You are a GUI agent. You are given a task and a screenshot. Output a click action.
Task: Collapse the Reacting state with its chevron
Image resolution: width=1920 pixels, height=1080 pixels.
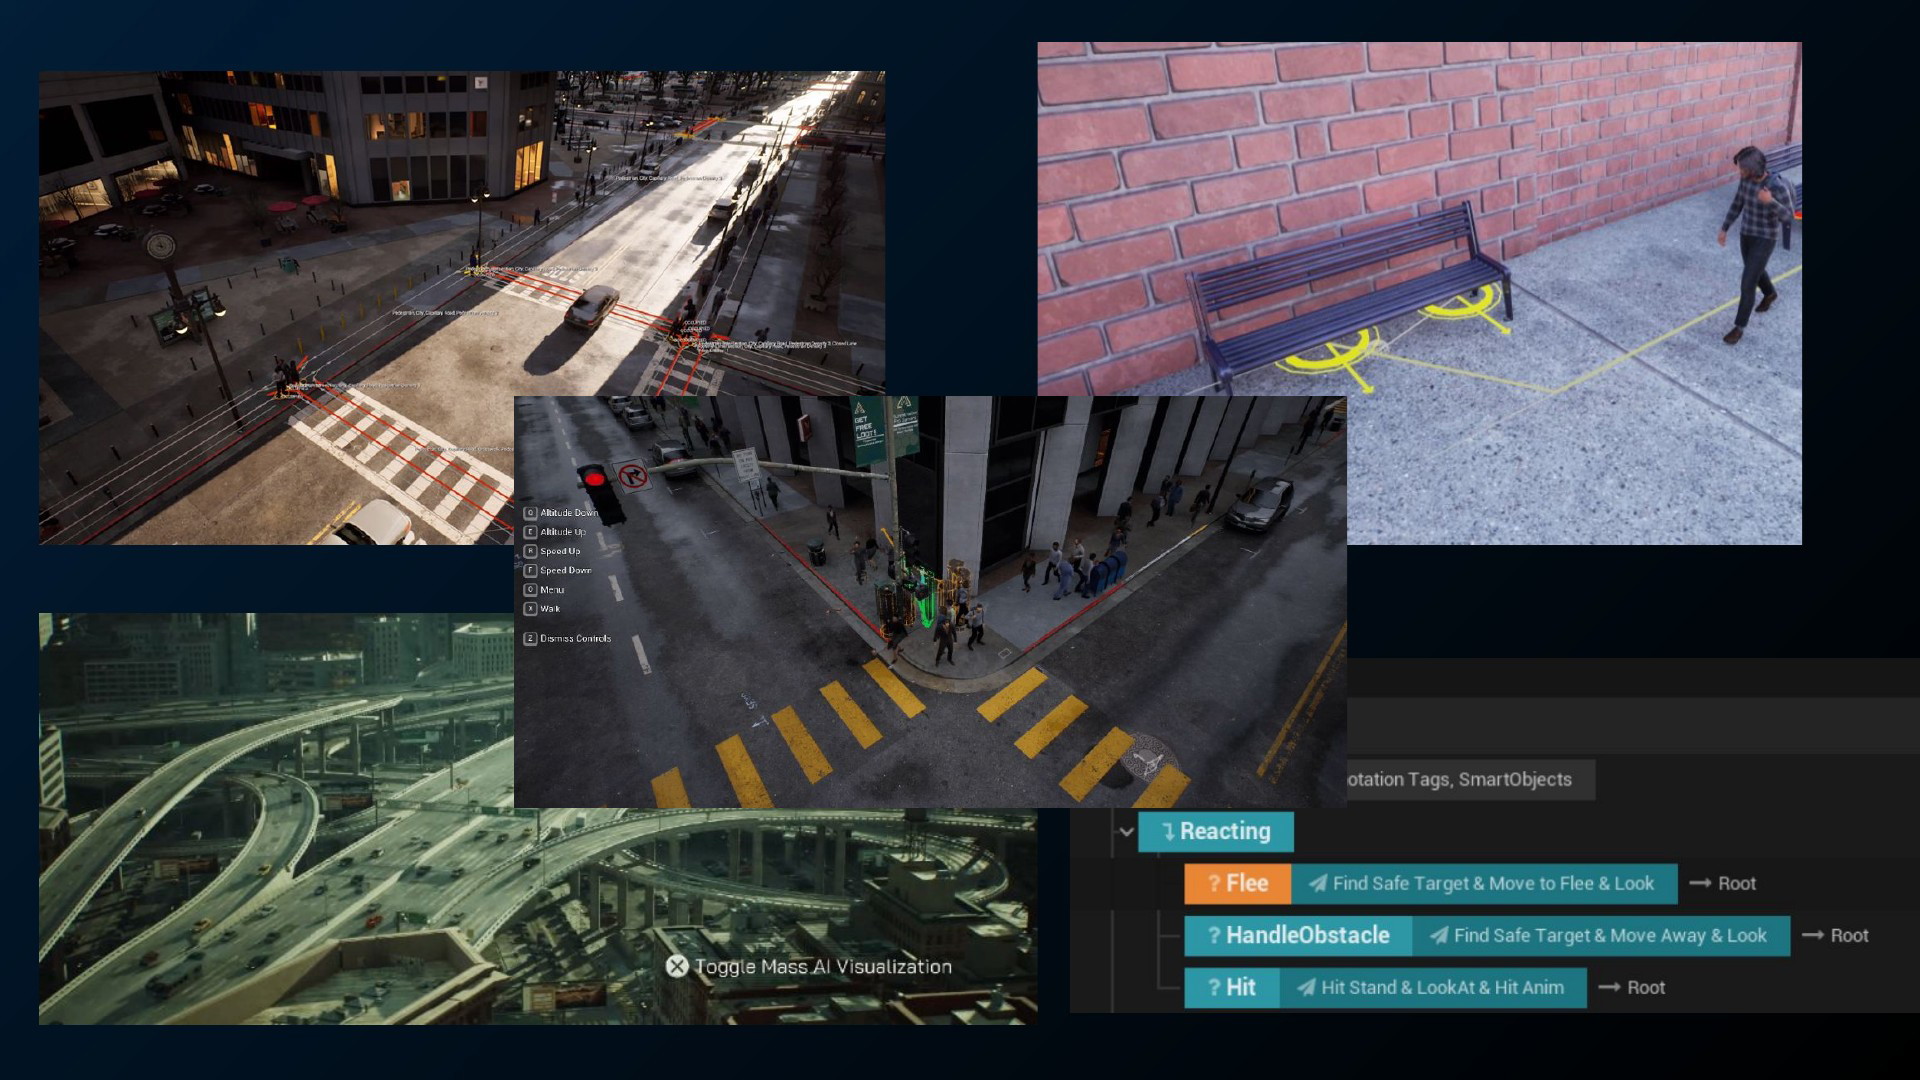(x=1126, y=832)
